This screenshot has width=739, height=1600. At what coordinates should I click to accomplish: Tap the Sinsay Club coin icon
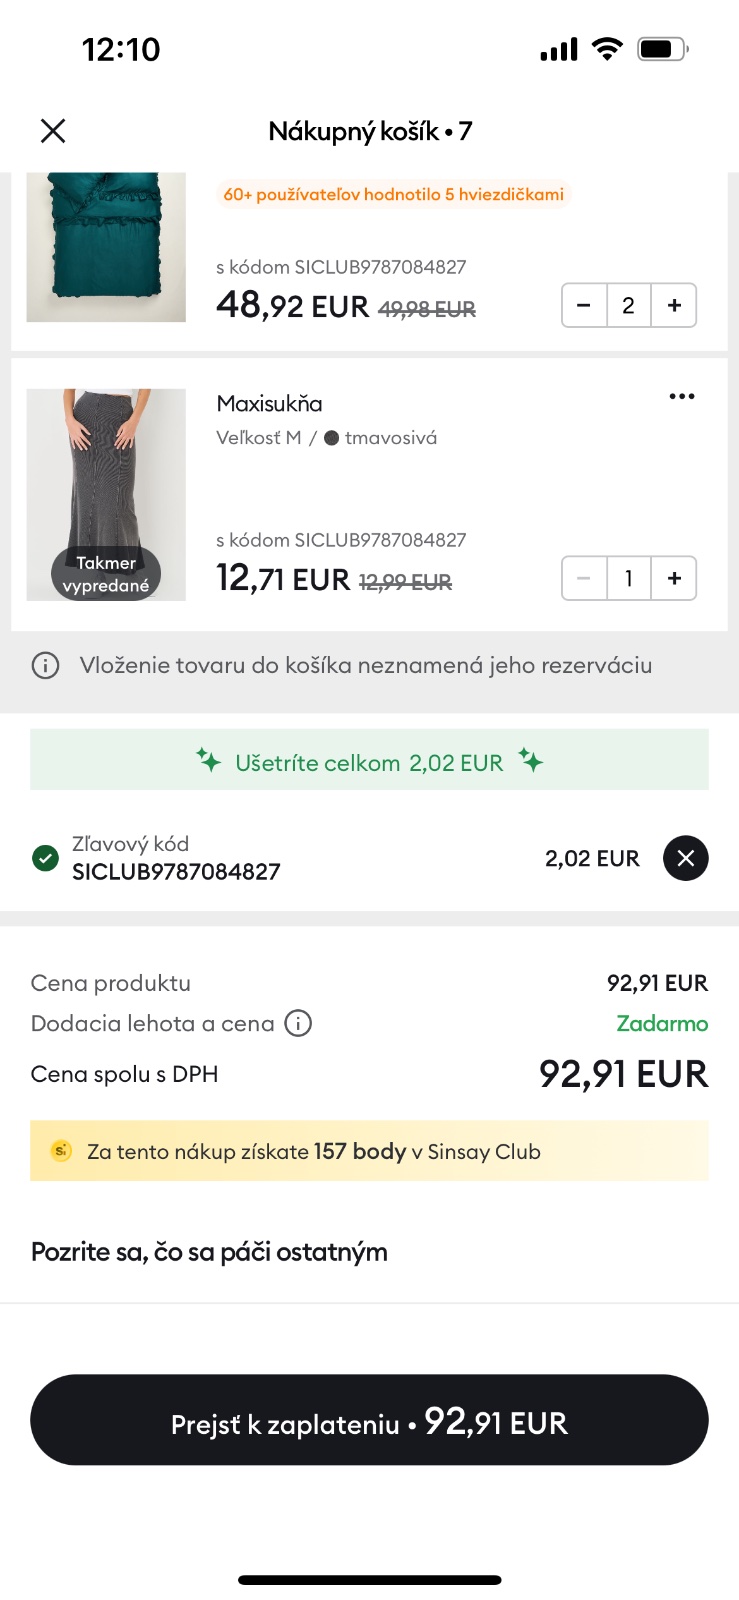pos(61,1151)
